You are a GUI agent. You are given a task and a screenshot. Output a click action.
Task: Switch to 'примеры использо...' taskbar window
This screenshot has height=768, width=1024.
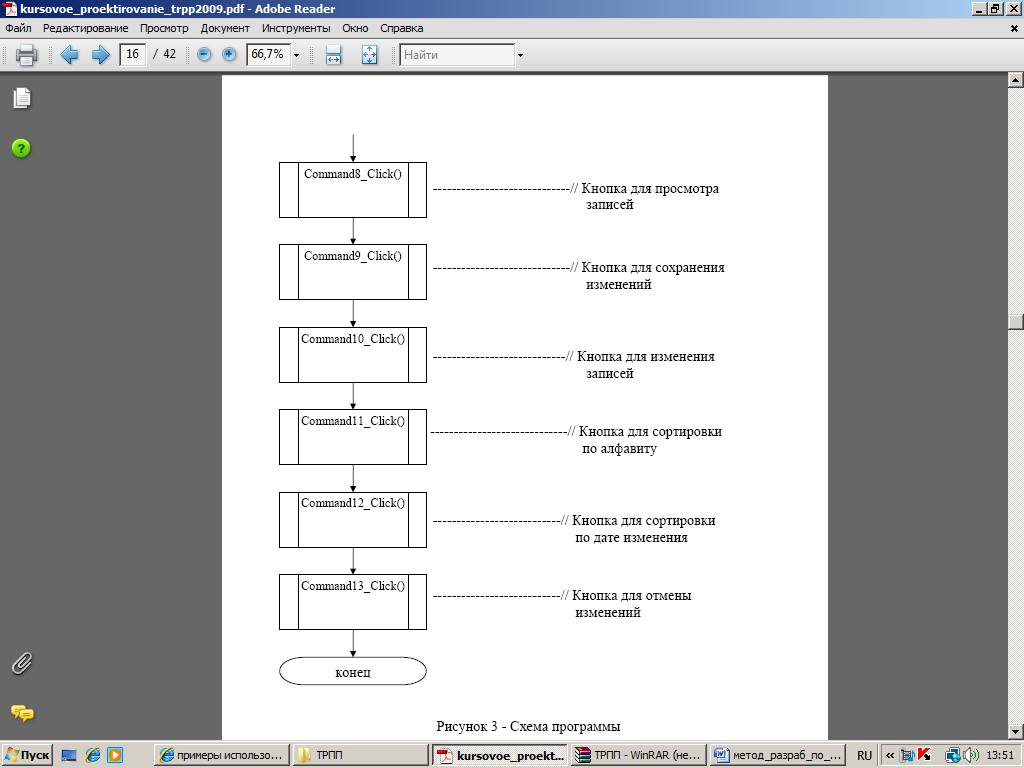click(221, 755)
